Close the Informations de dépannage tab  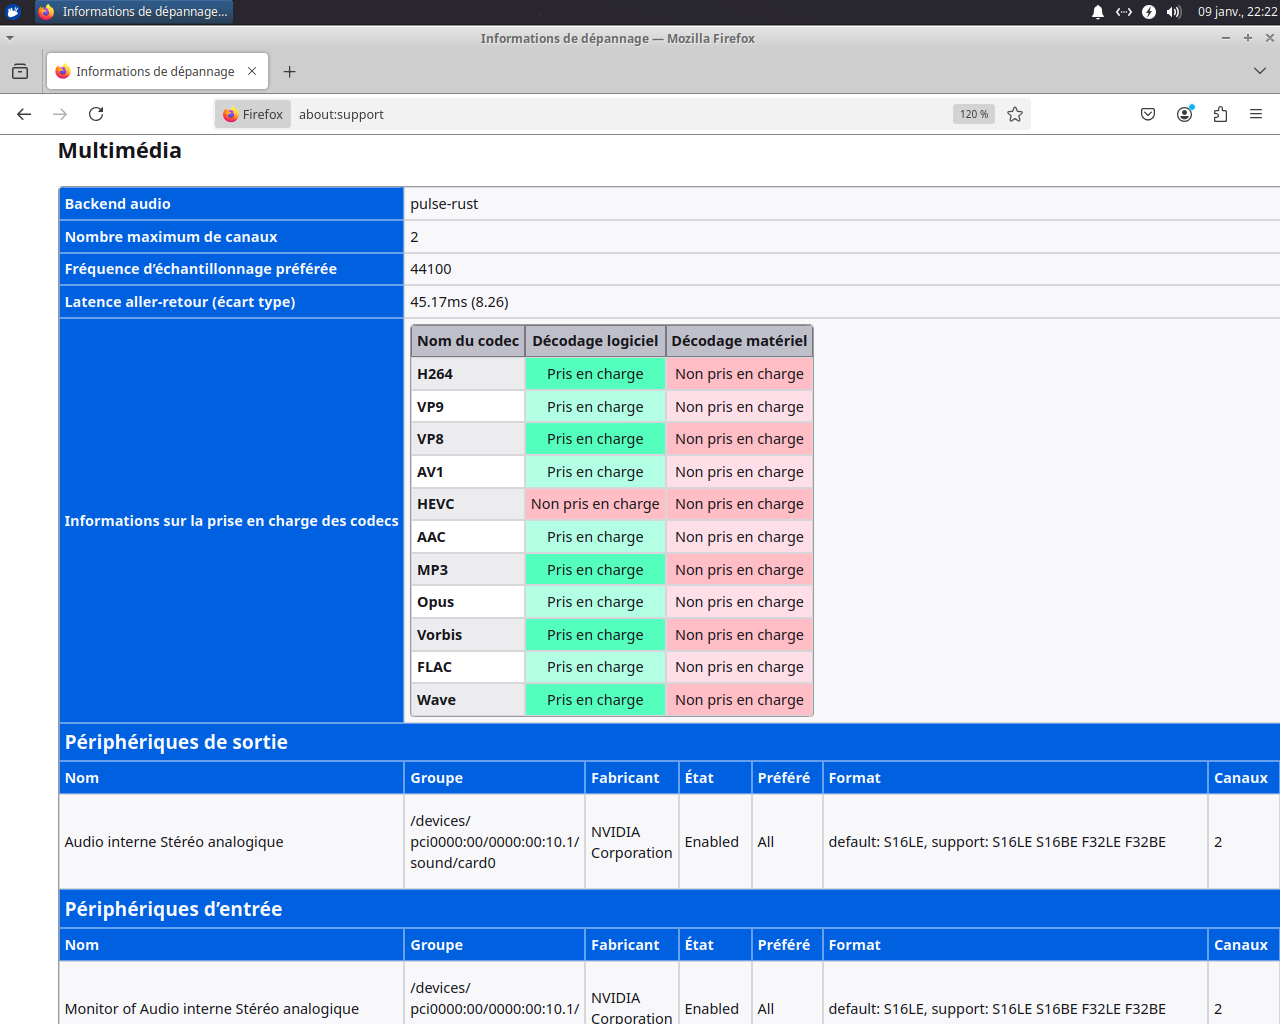(252, 71)
